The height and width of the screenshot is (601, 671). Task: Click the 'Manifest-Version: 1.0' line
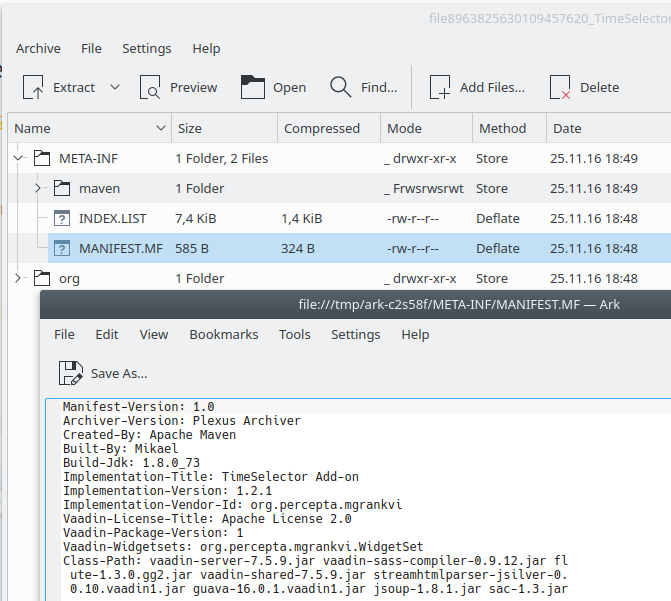click(x=139, y=406)
